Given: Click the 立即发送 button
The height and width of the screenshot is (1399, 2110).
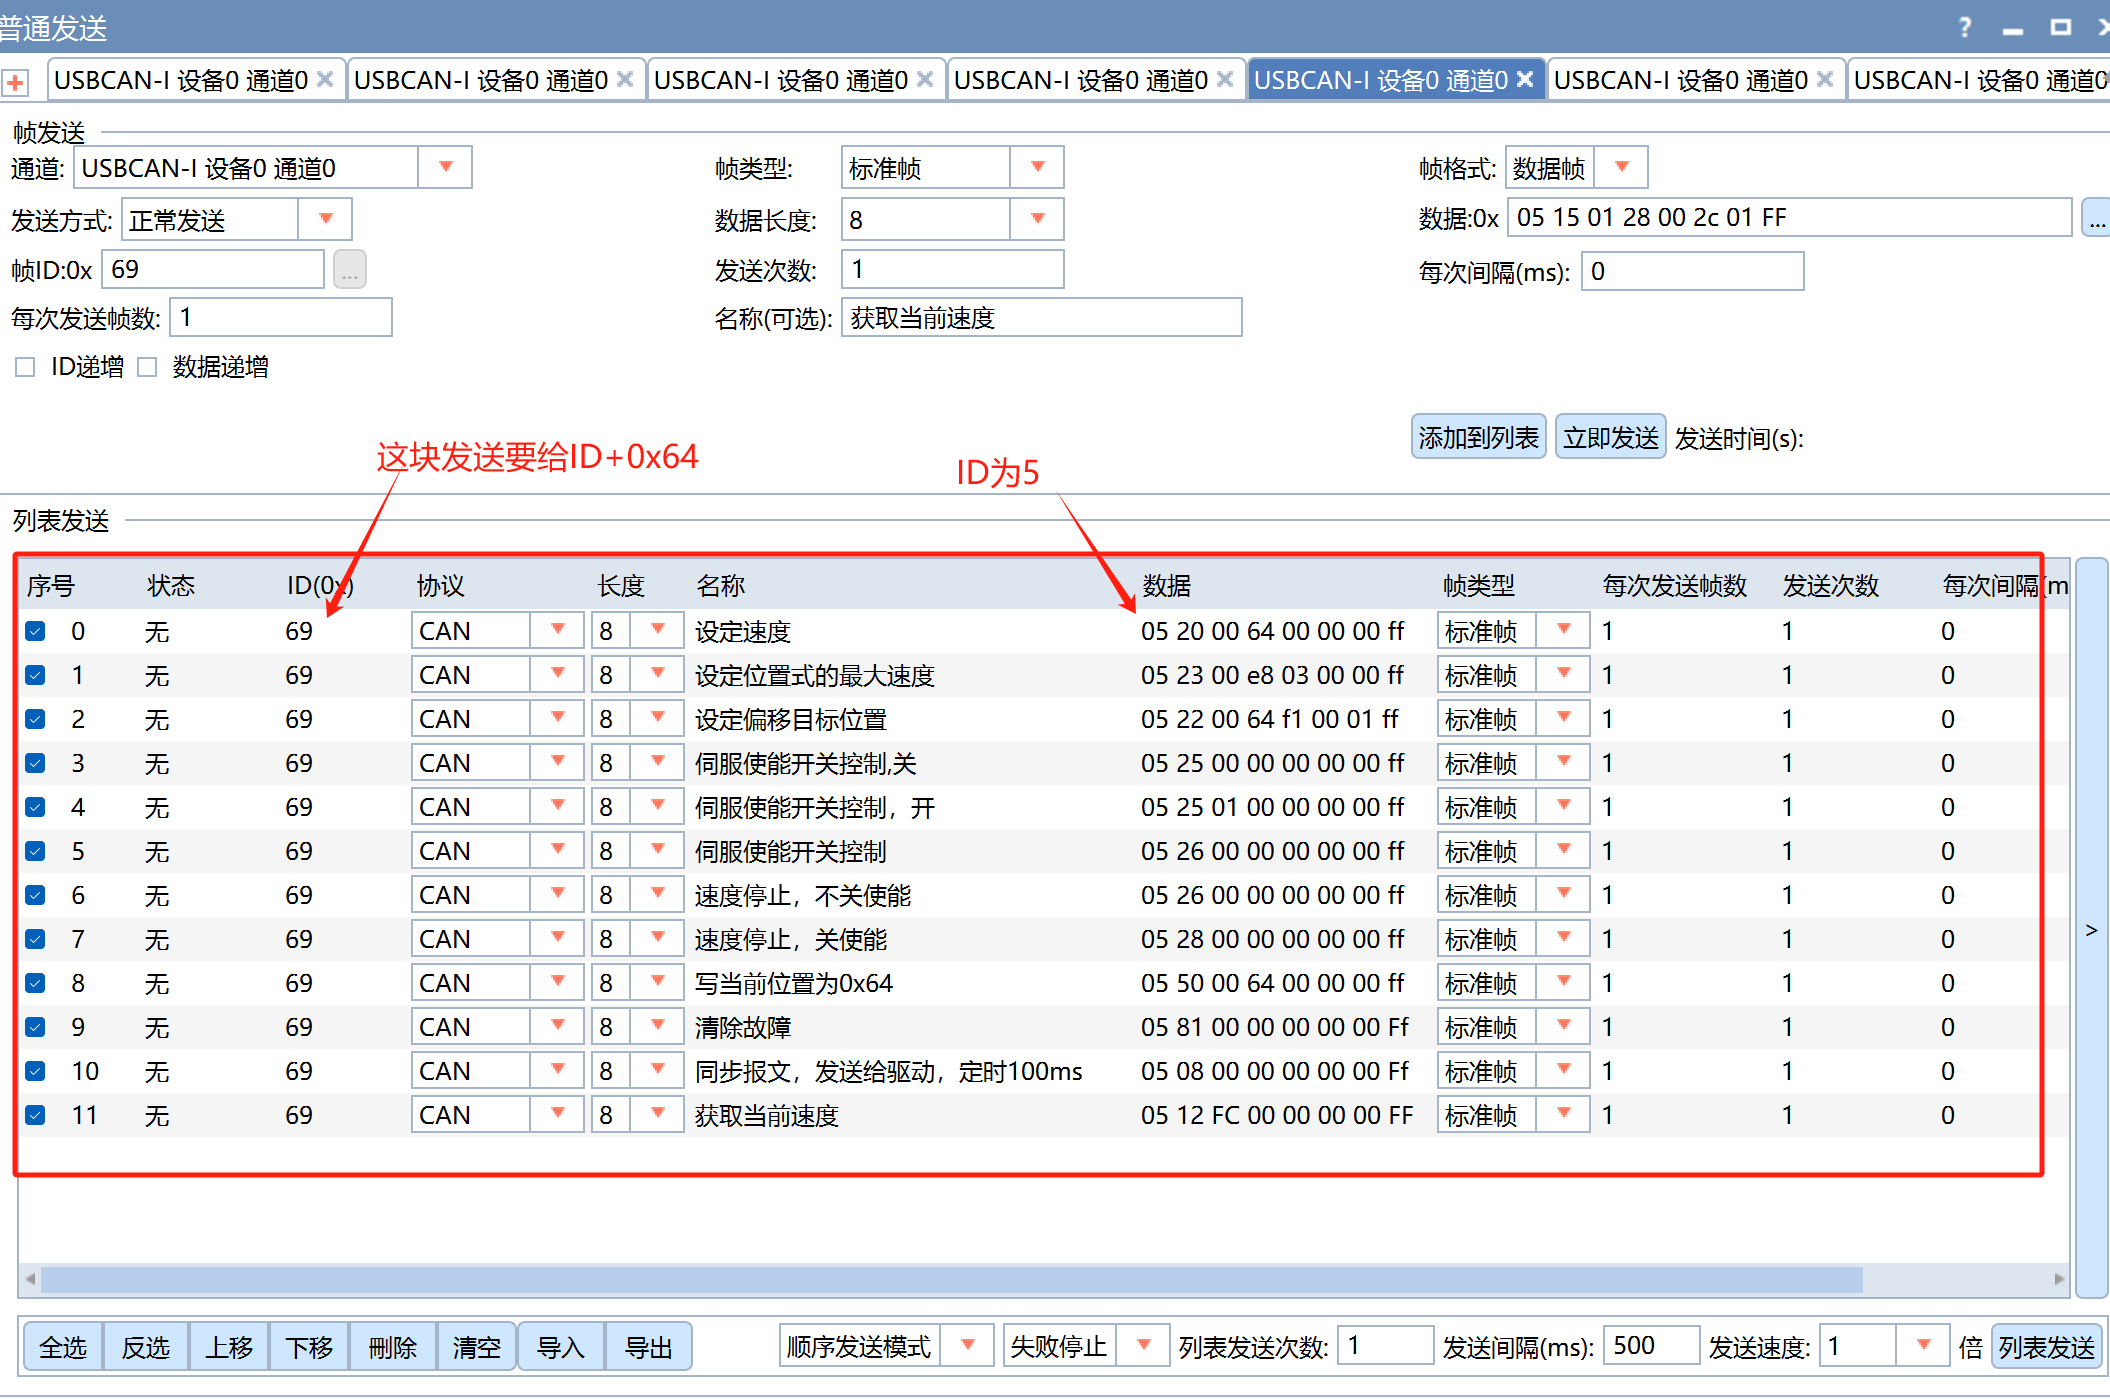Looking at the screenshot, I should pos(1610,437).
